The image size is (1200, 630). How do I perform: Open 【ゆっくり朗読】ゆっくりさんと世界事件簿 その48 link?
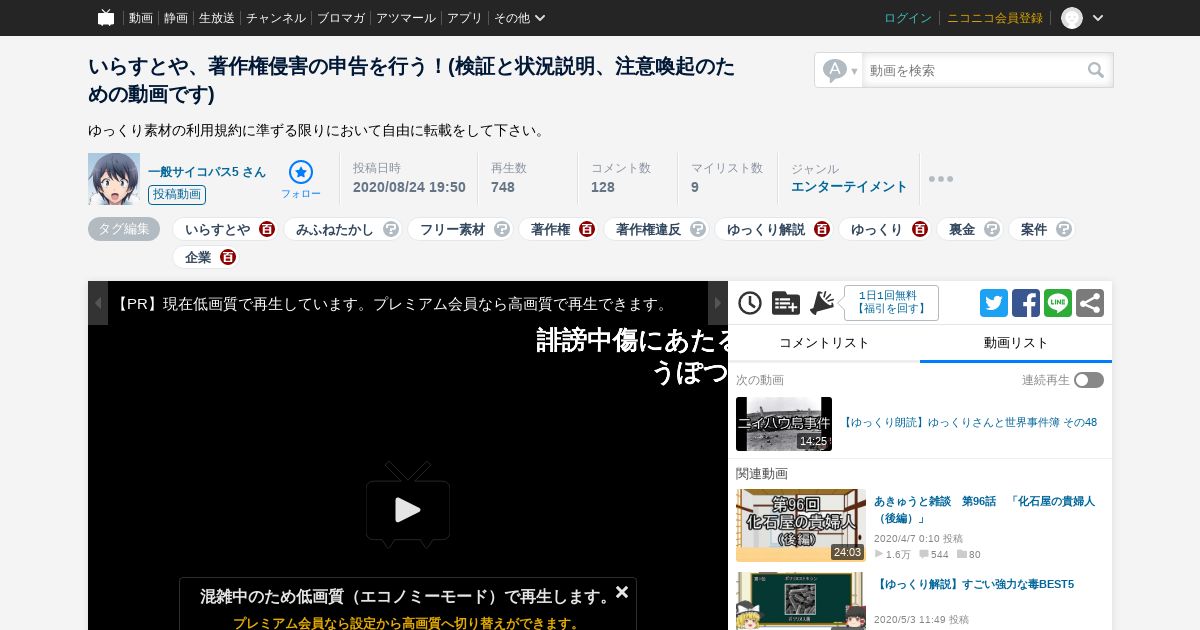coord(968,423)
